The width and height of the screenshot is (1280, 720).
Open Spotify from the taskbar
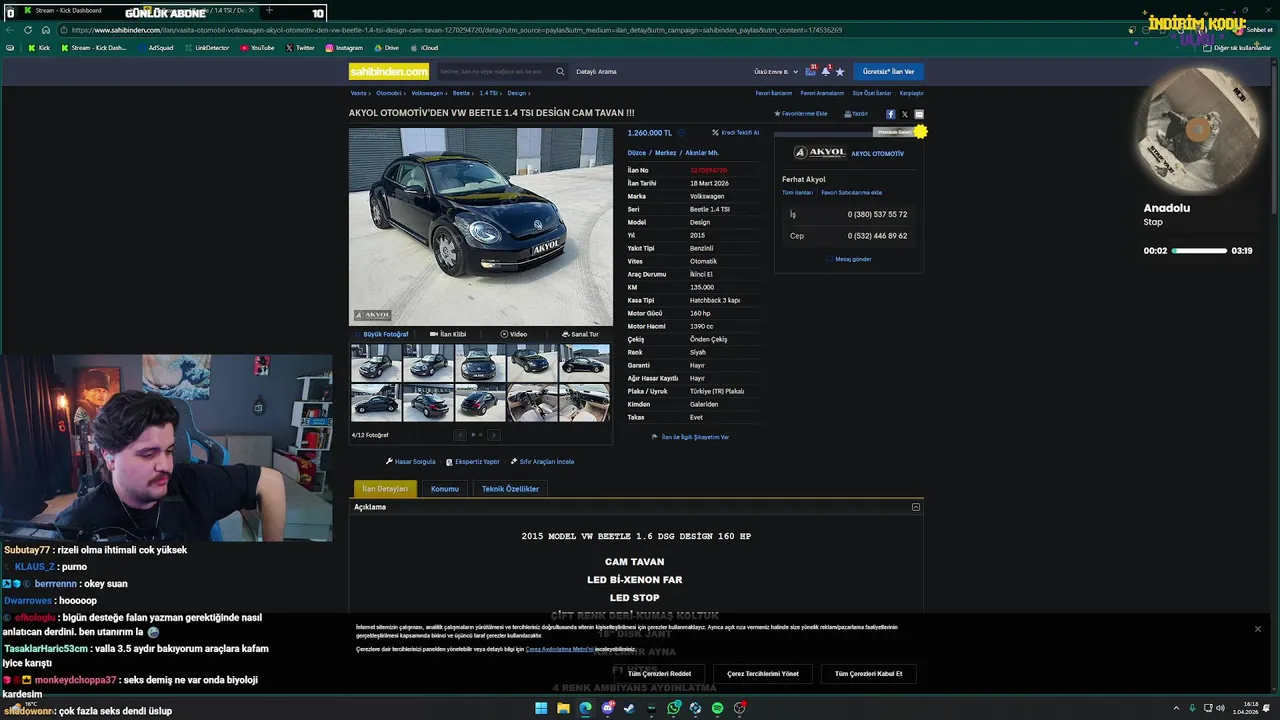point(717,708)
